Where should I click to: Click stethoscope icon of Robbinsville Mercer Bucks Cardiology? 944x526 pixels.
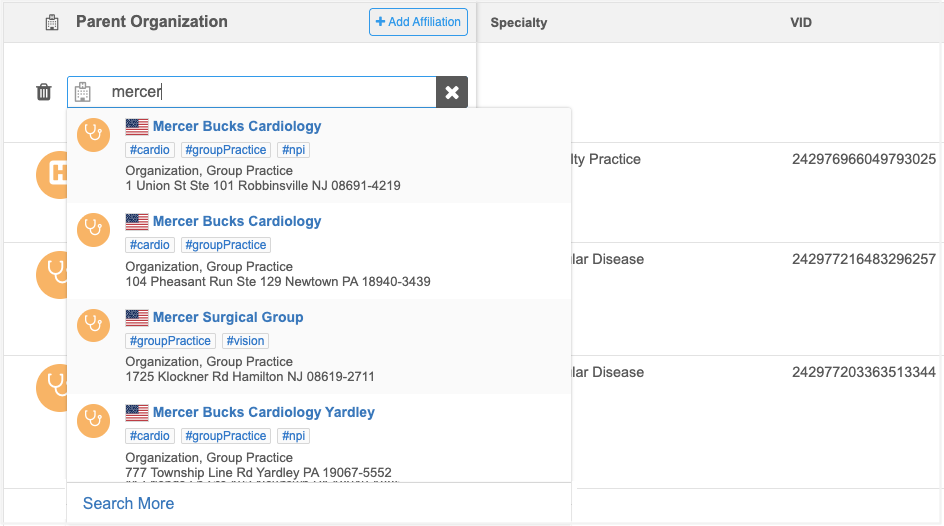coord(93,135)
